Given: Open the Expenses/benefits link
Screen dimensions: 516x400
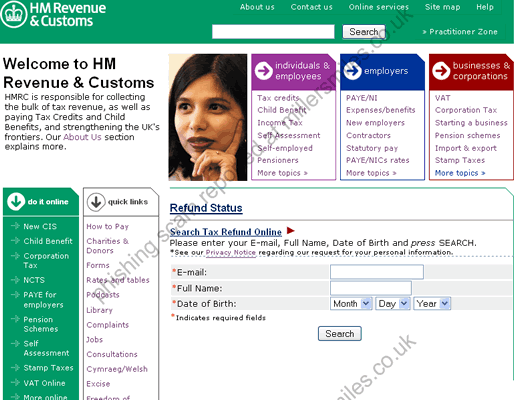Looking at the screenshot, I should [x=381, y=110].
